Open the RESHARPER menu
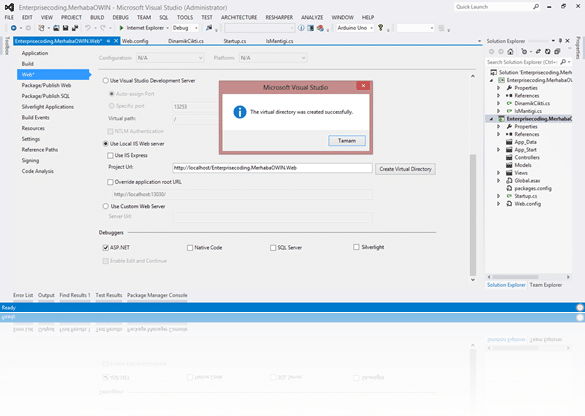This screenshot has height=416, width=585. 279,18
